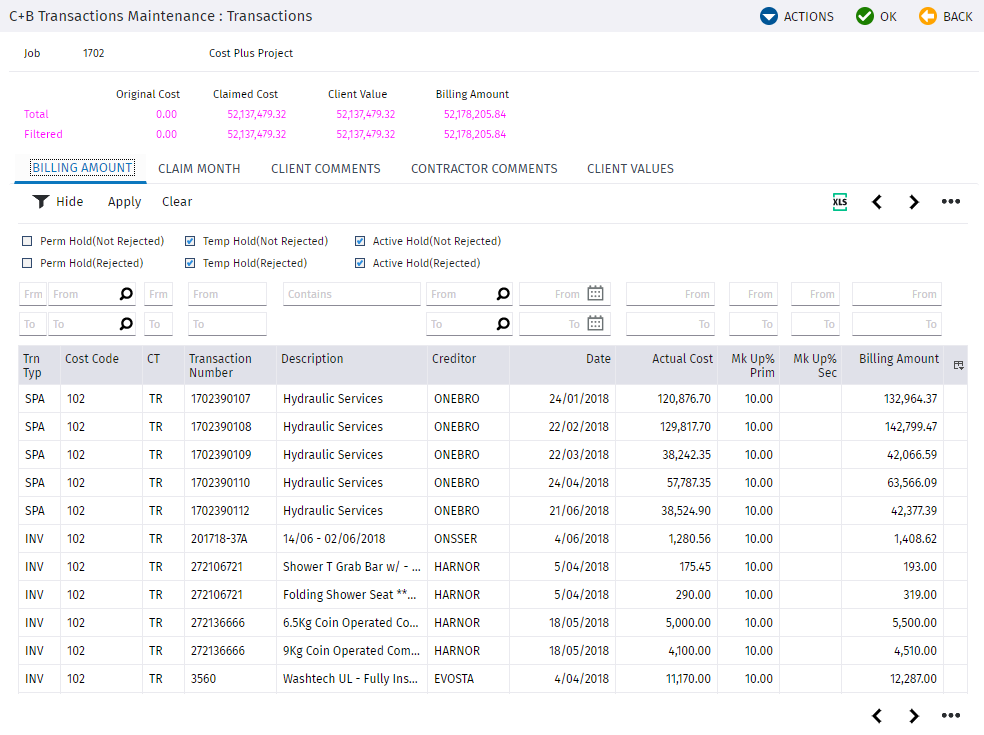Open the CONTRACTOR COMMENTS tab
Viewport: 984px width, 735px height.
point(484,169)
